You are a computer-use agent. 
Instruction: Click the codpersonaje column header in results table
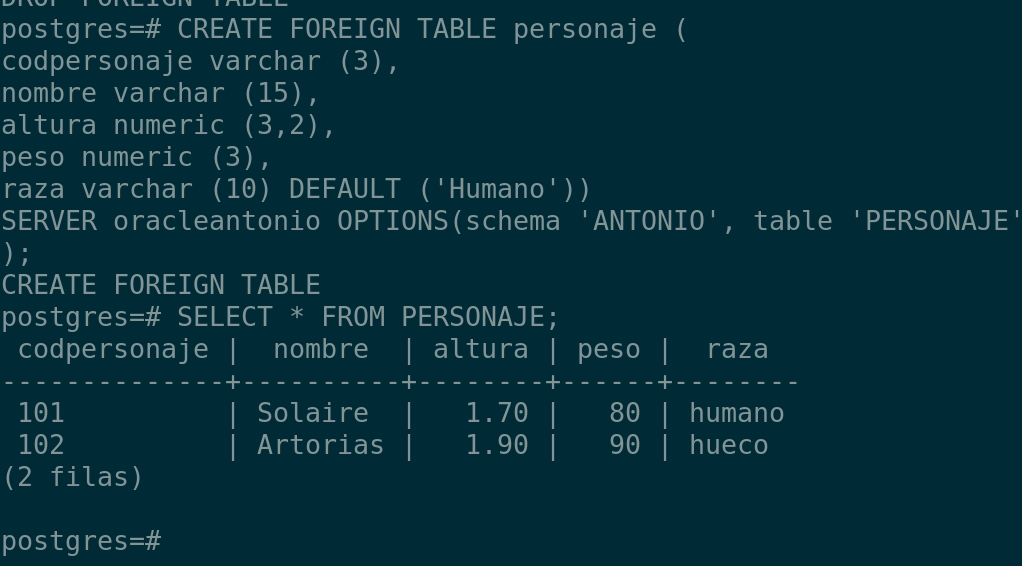113,349
